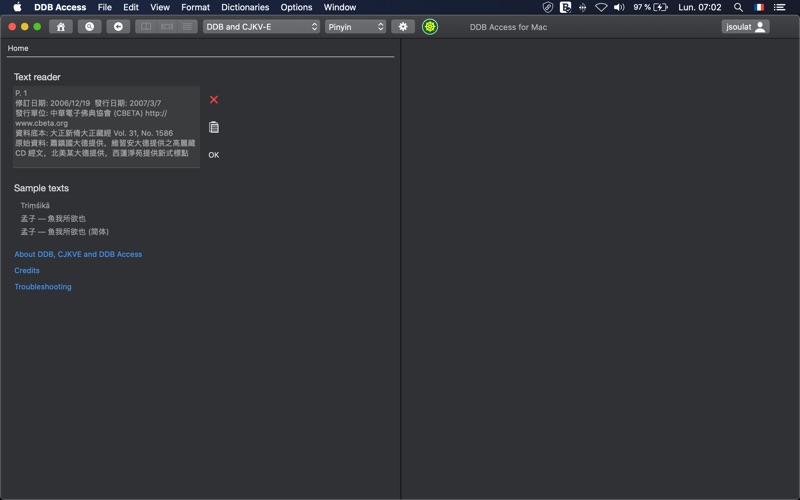Viewport: 800px width, 500px height.
Task: Open the Pinyin romanization dropdown
Action: point(356,27)
